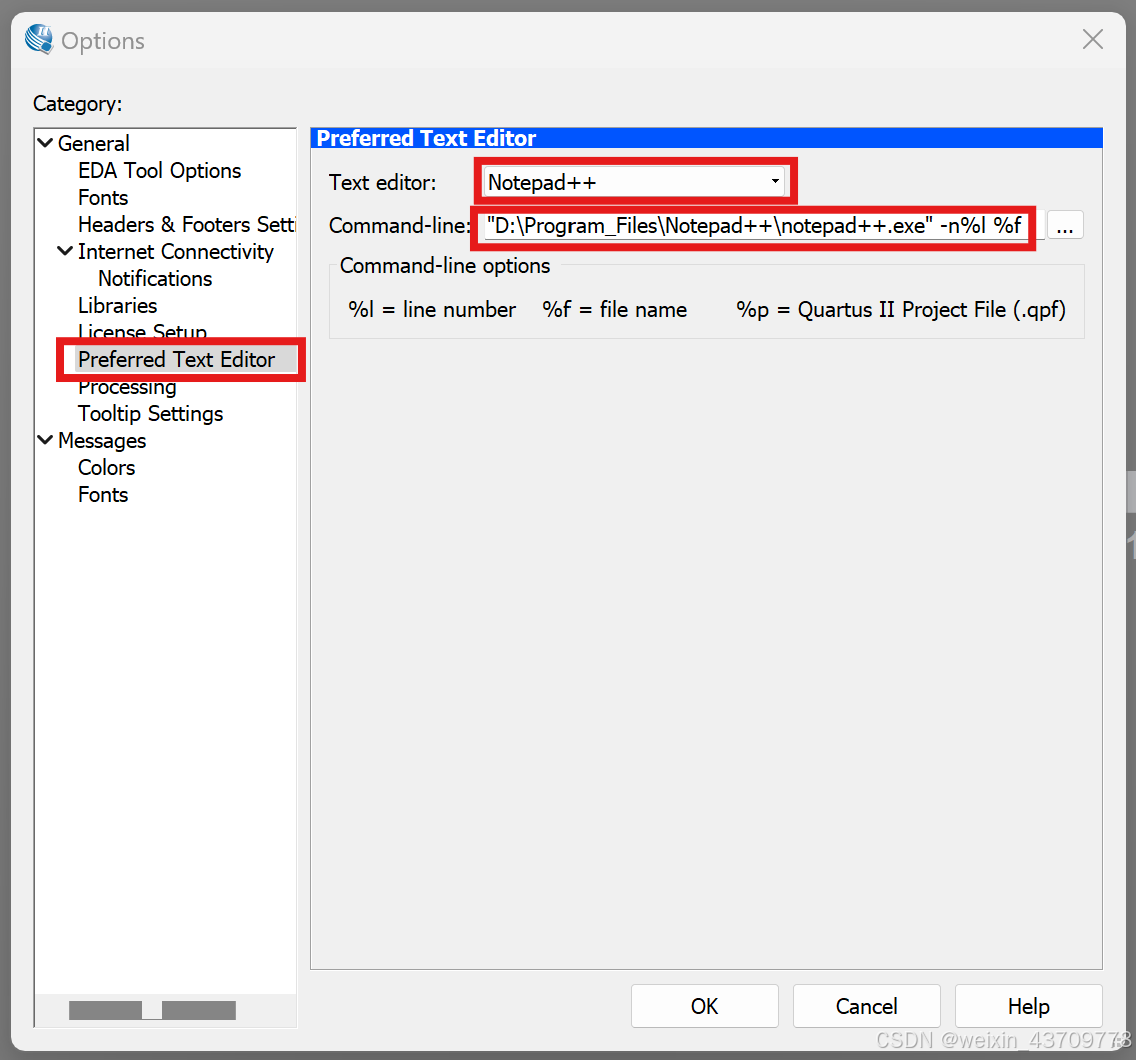Collapse the General category
Screen dimensions: 1136x1060
pos(45,143)
